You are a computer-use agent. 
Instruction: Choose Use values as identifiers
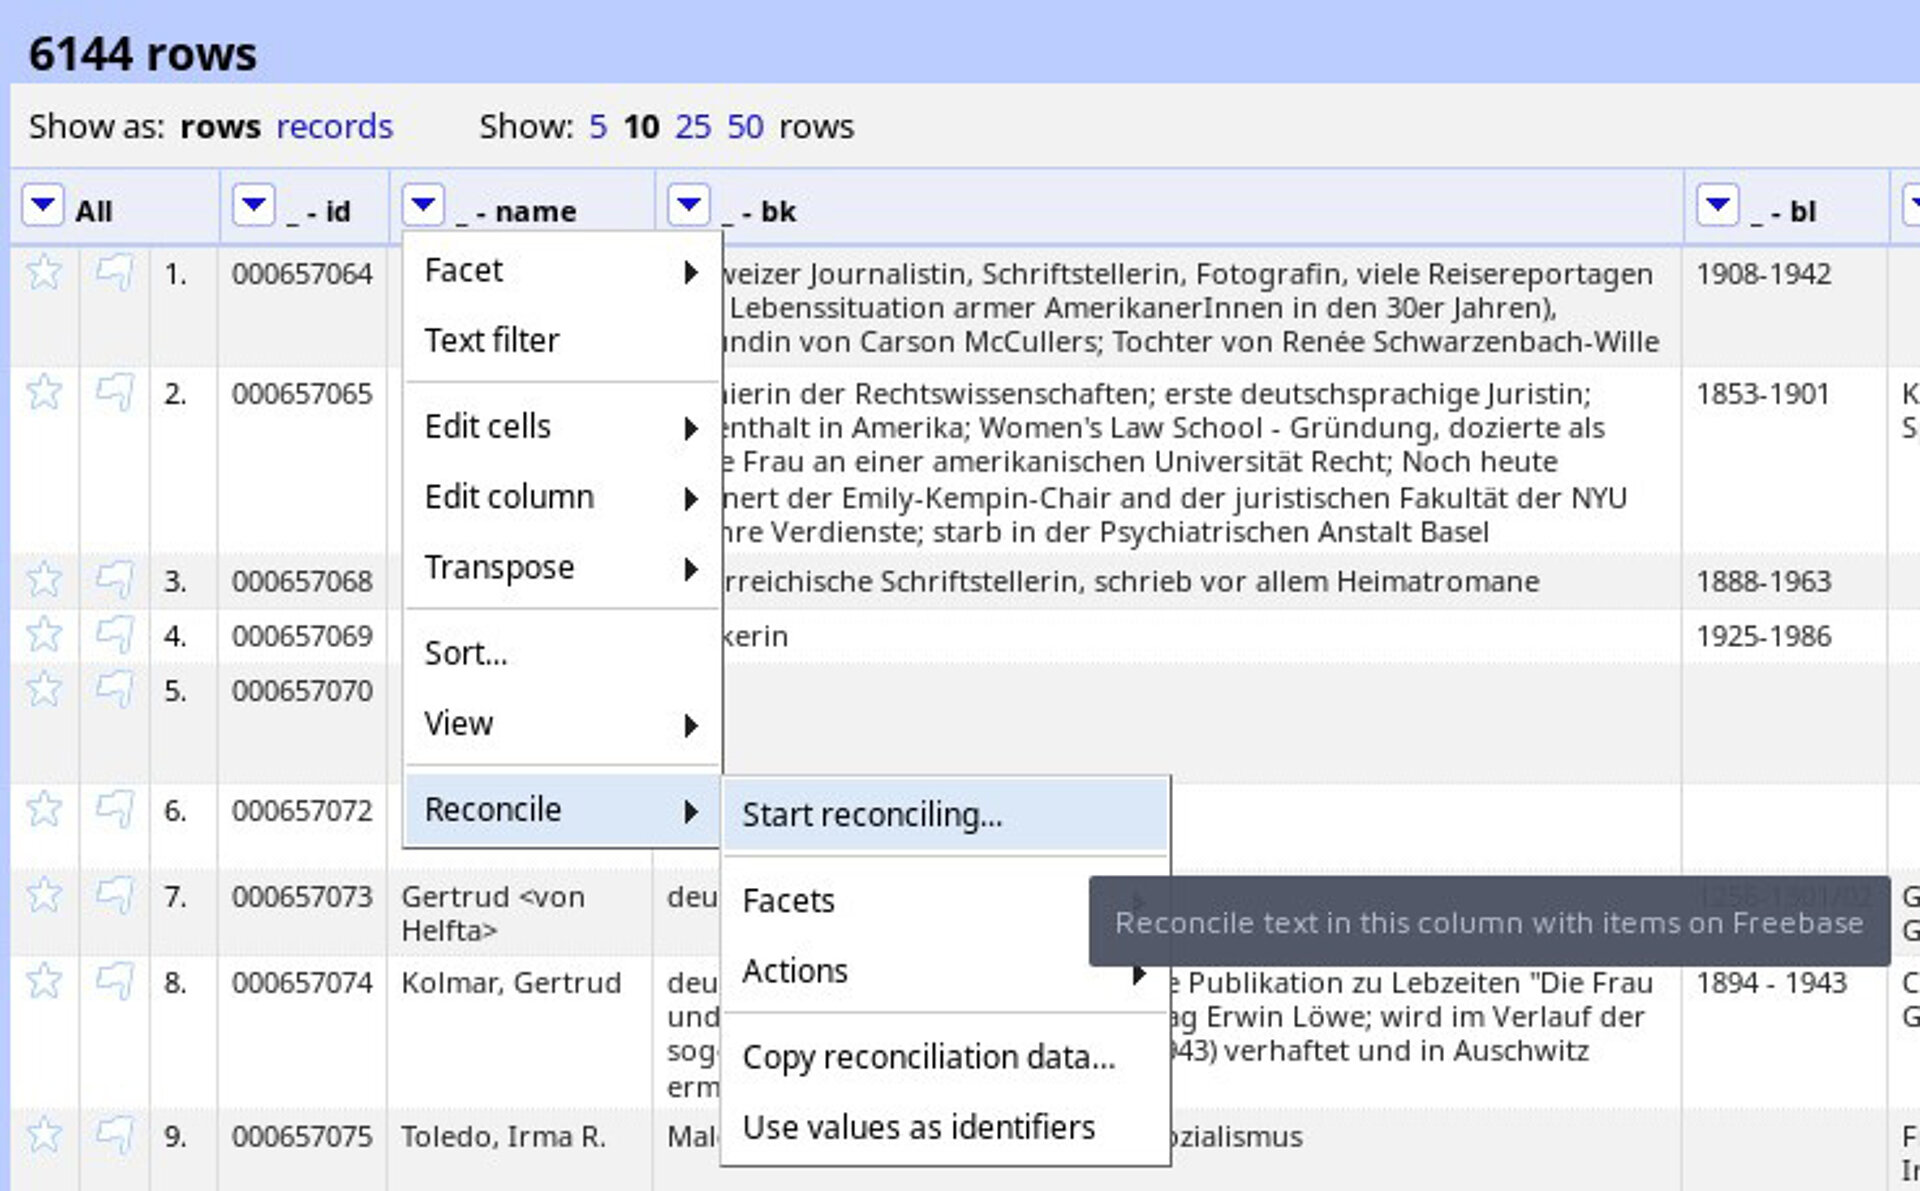pyautogui.click(x=945, y=1128)
